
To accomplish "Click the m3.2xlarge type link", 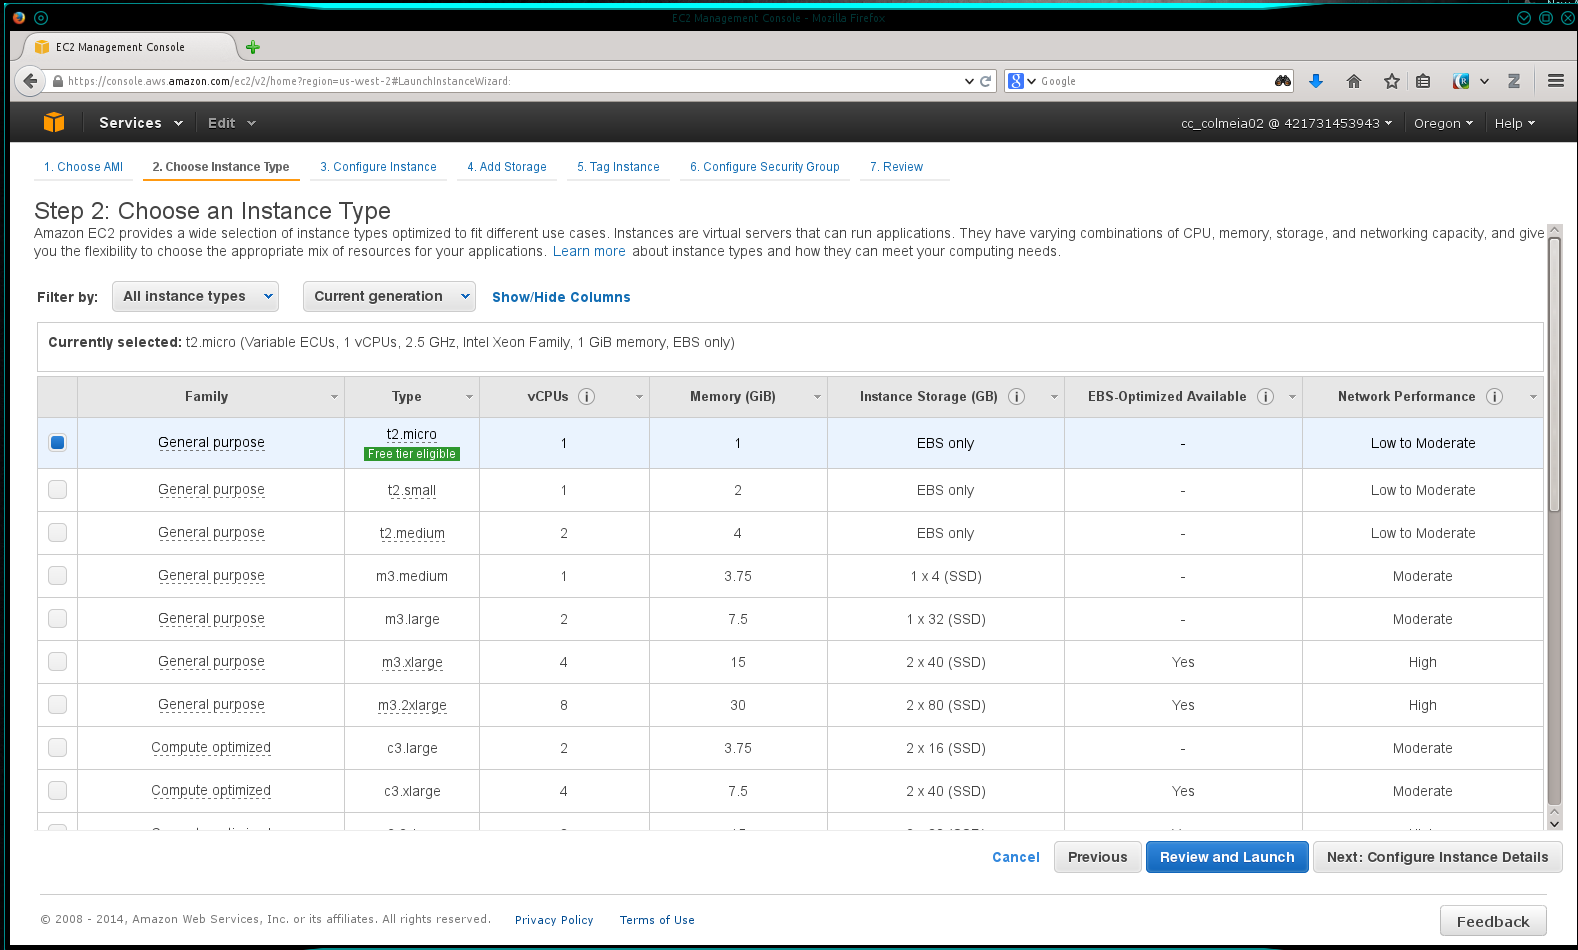I will pyautogui.click(x=412, y=705).
